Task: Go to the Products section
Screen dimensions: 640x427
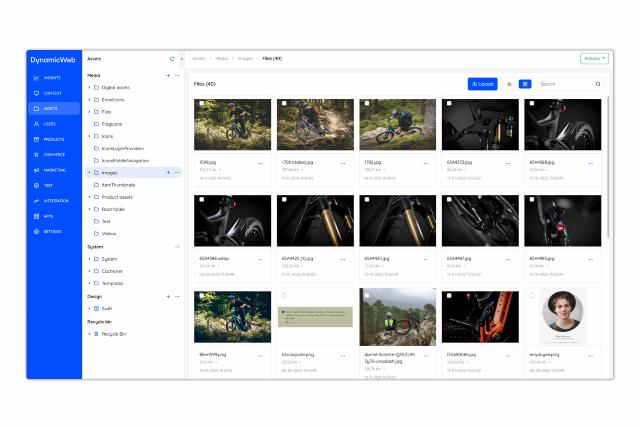Action: tap(52, 139)
